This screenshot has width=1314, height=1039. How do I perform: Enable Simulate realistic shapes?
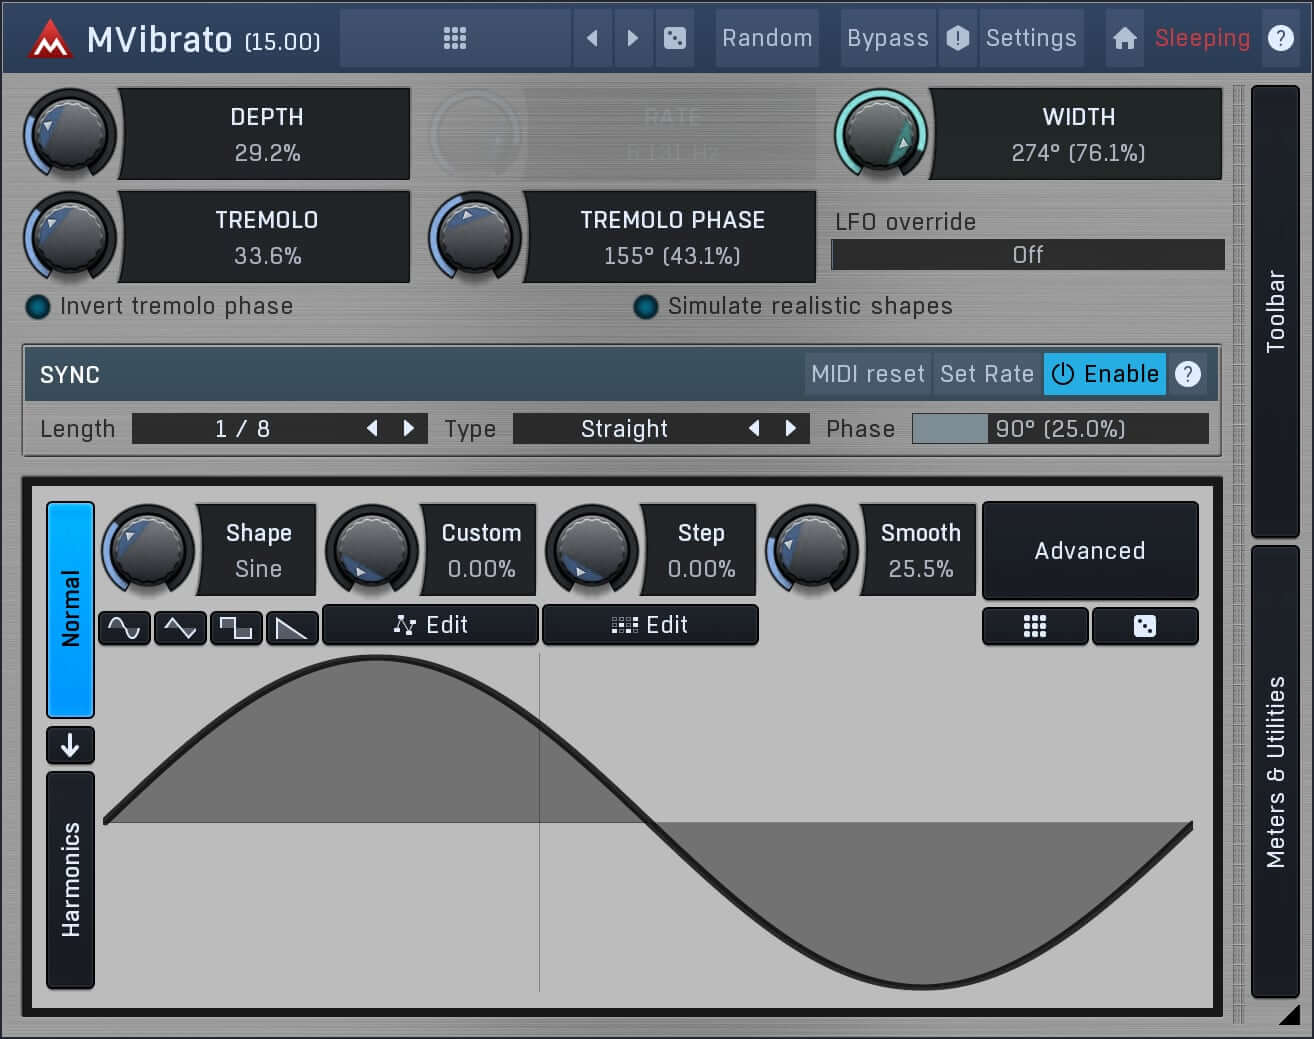[646, 307]
